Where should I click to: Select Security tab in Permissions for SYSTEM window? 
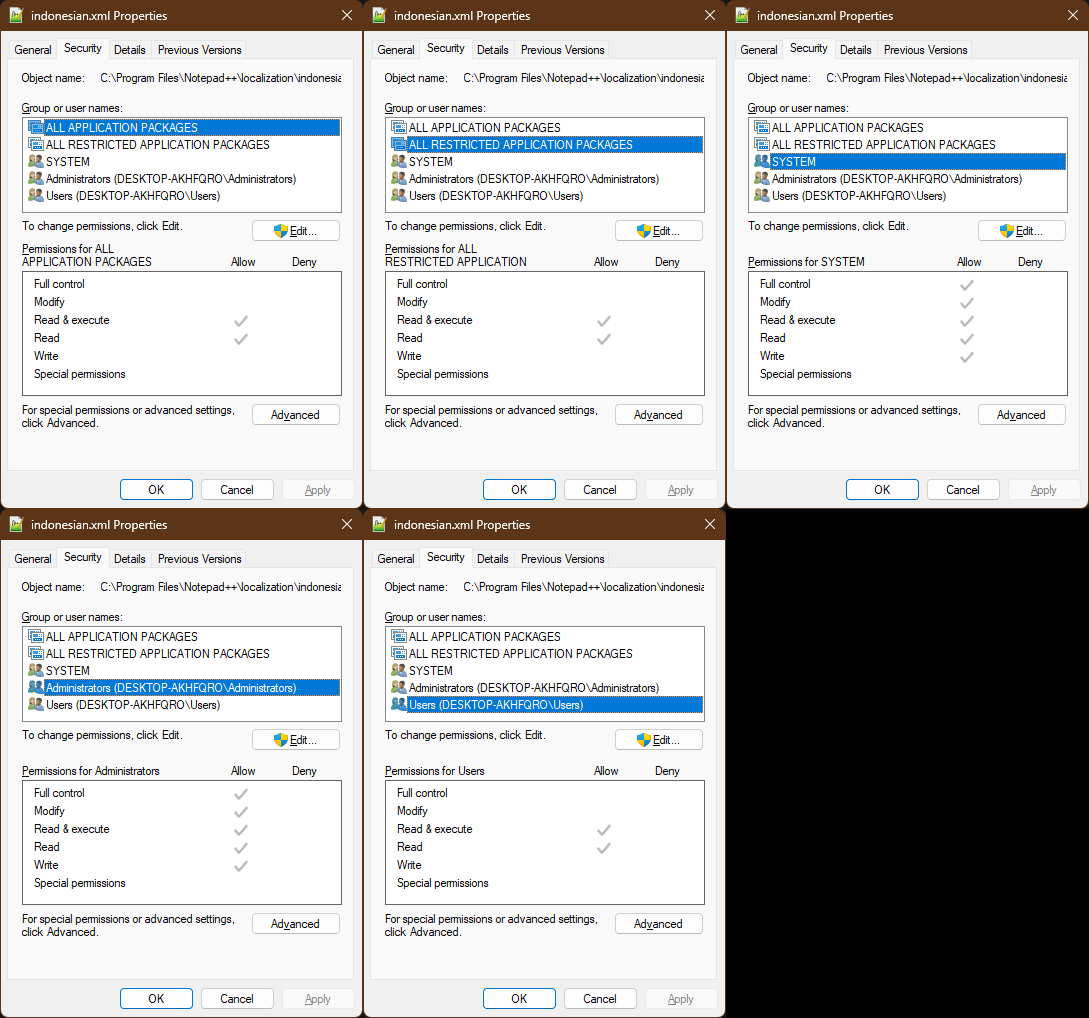click(x=808, y=49)
